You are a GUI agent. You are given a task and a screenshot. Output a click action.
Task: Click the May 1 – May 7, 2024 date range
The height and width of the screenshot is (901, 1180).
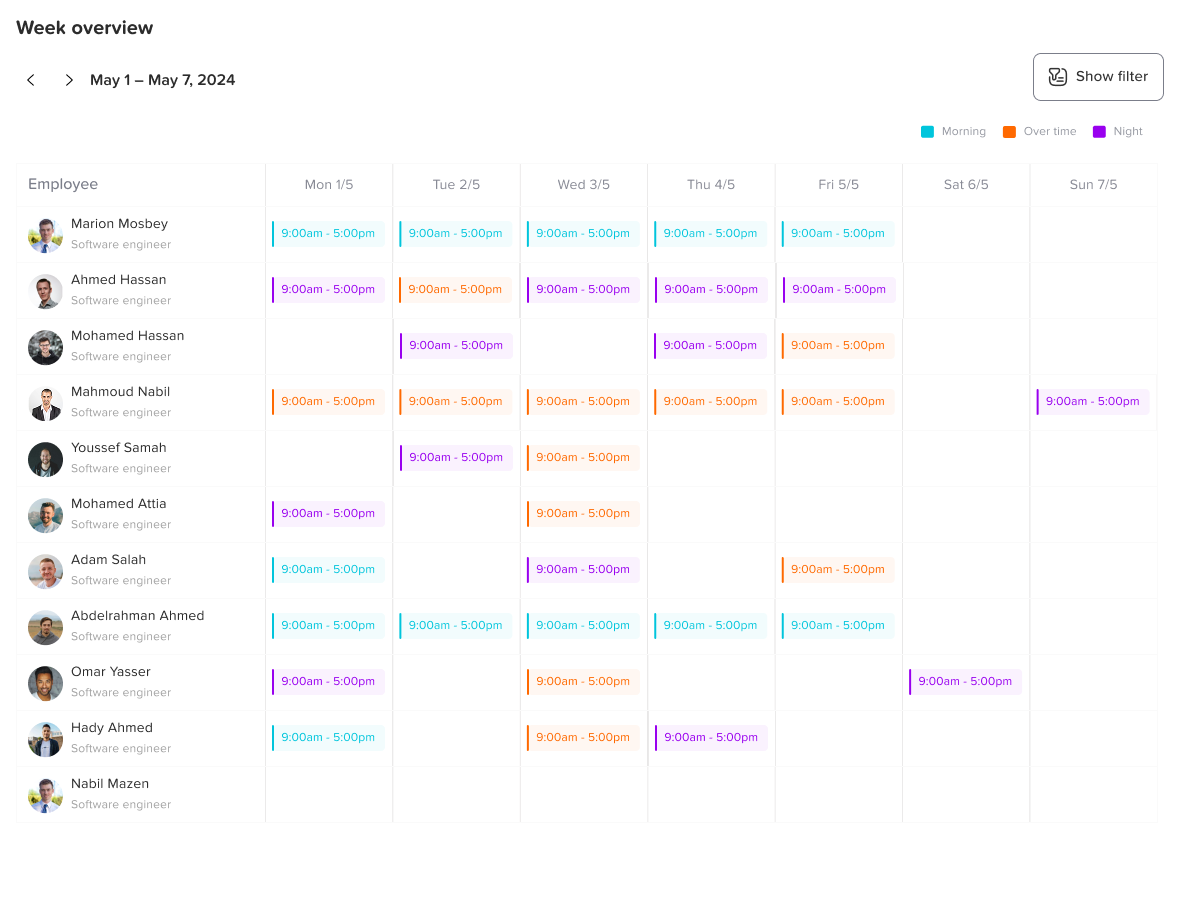pyautogui.click(x=162, y=80)
